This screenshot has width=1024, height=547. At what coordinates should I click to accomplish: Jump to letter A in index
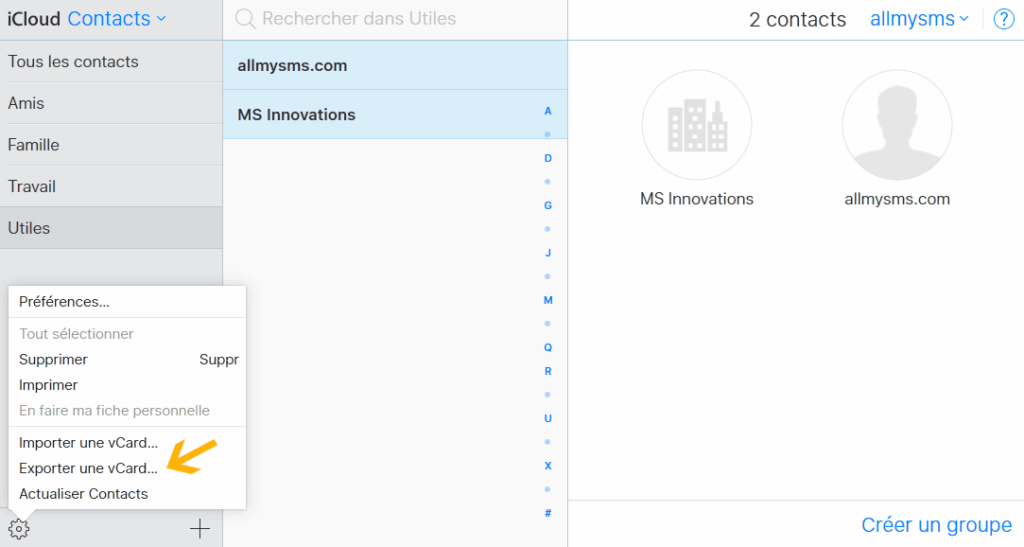tap(548, 111)
